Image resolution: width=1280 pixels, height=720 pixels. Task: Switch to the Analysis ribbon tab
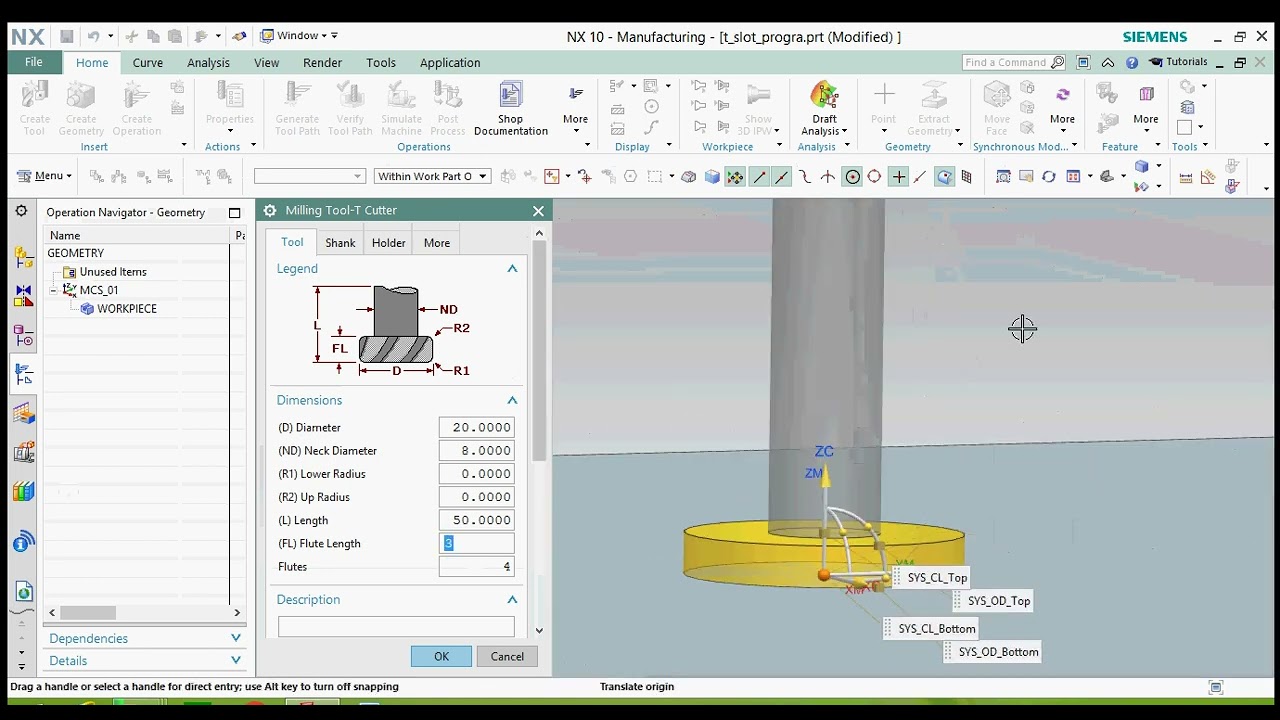[208, 62]
